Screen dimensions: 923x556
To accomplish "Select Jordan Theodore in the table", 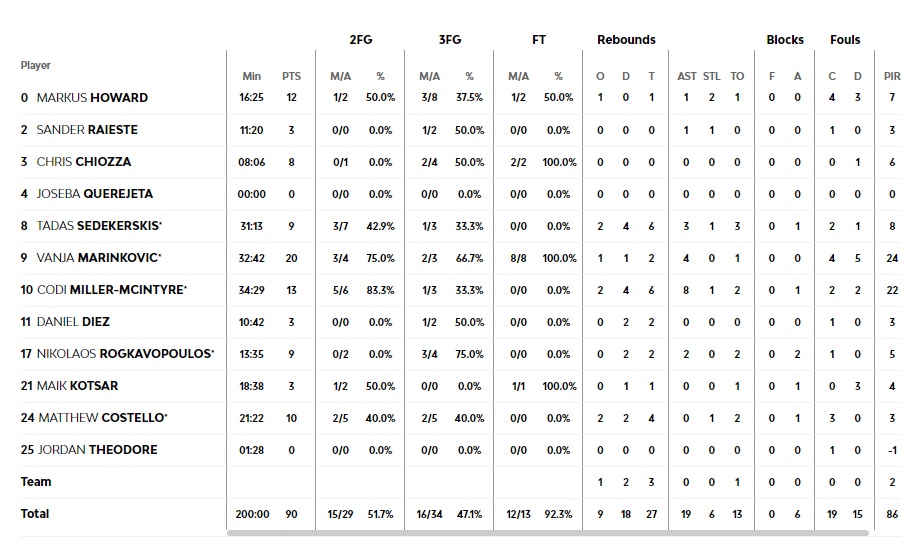I will point(97,450).
